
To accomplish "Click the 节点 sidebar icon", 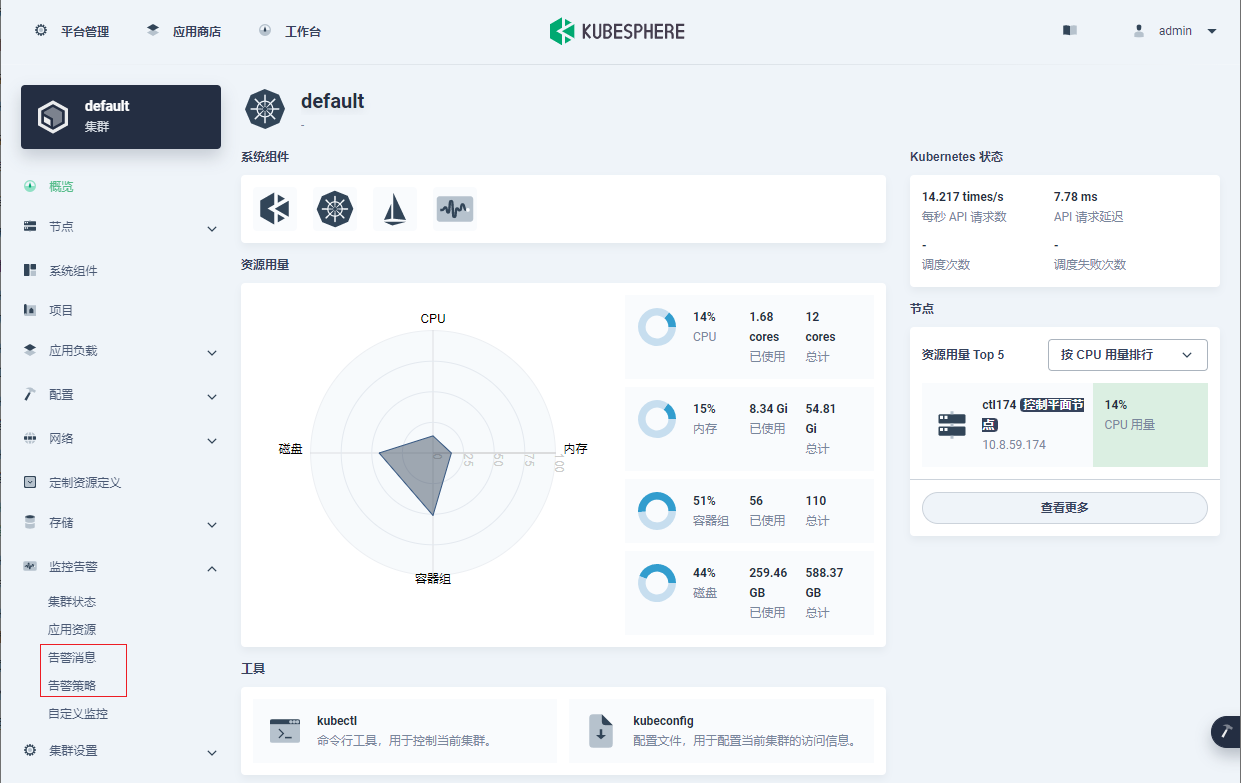I will pos(30,227).
